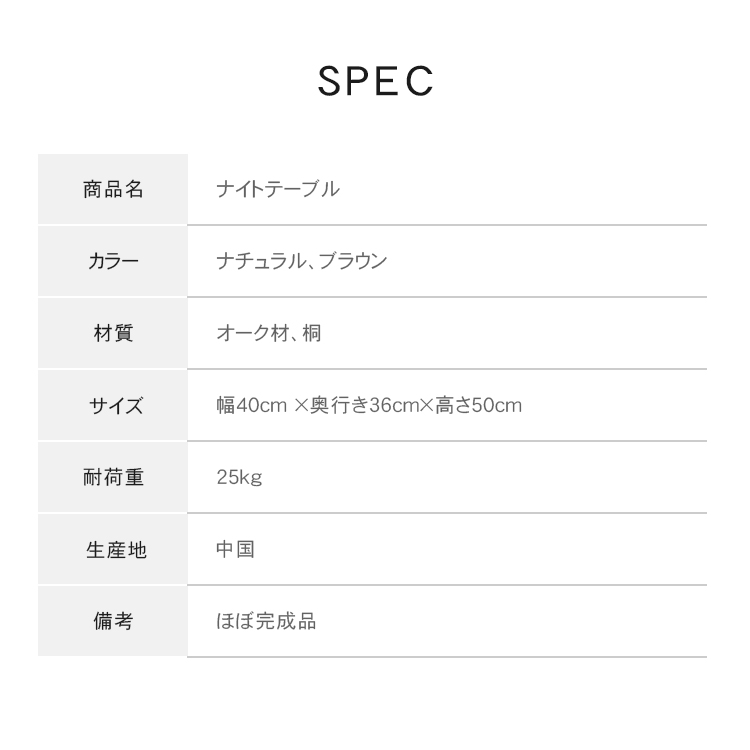Click the SPEC heading
This screenshot has width=750, height=750.
[375, 82]
